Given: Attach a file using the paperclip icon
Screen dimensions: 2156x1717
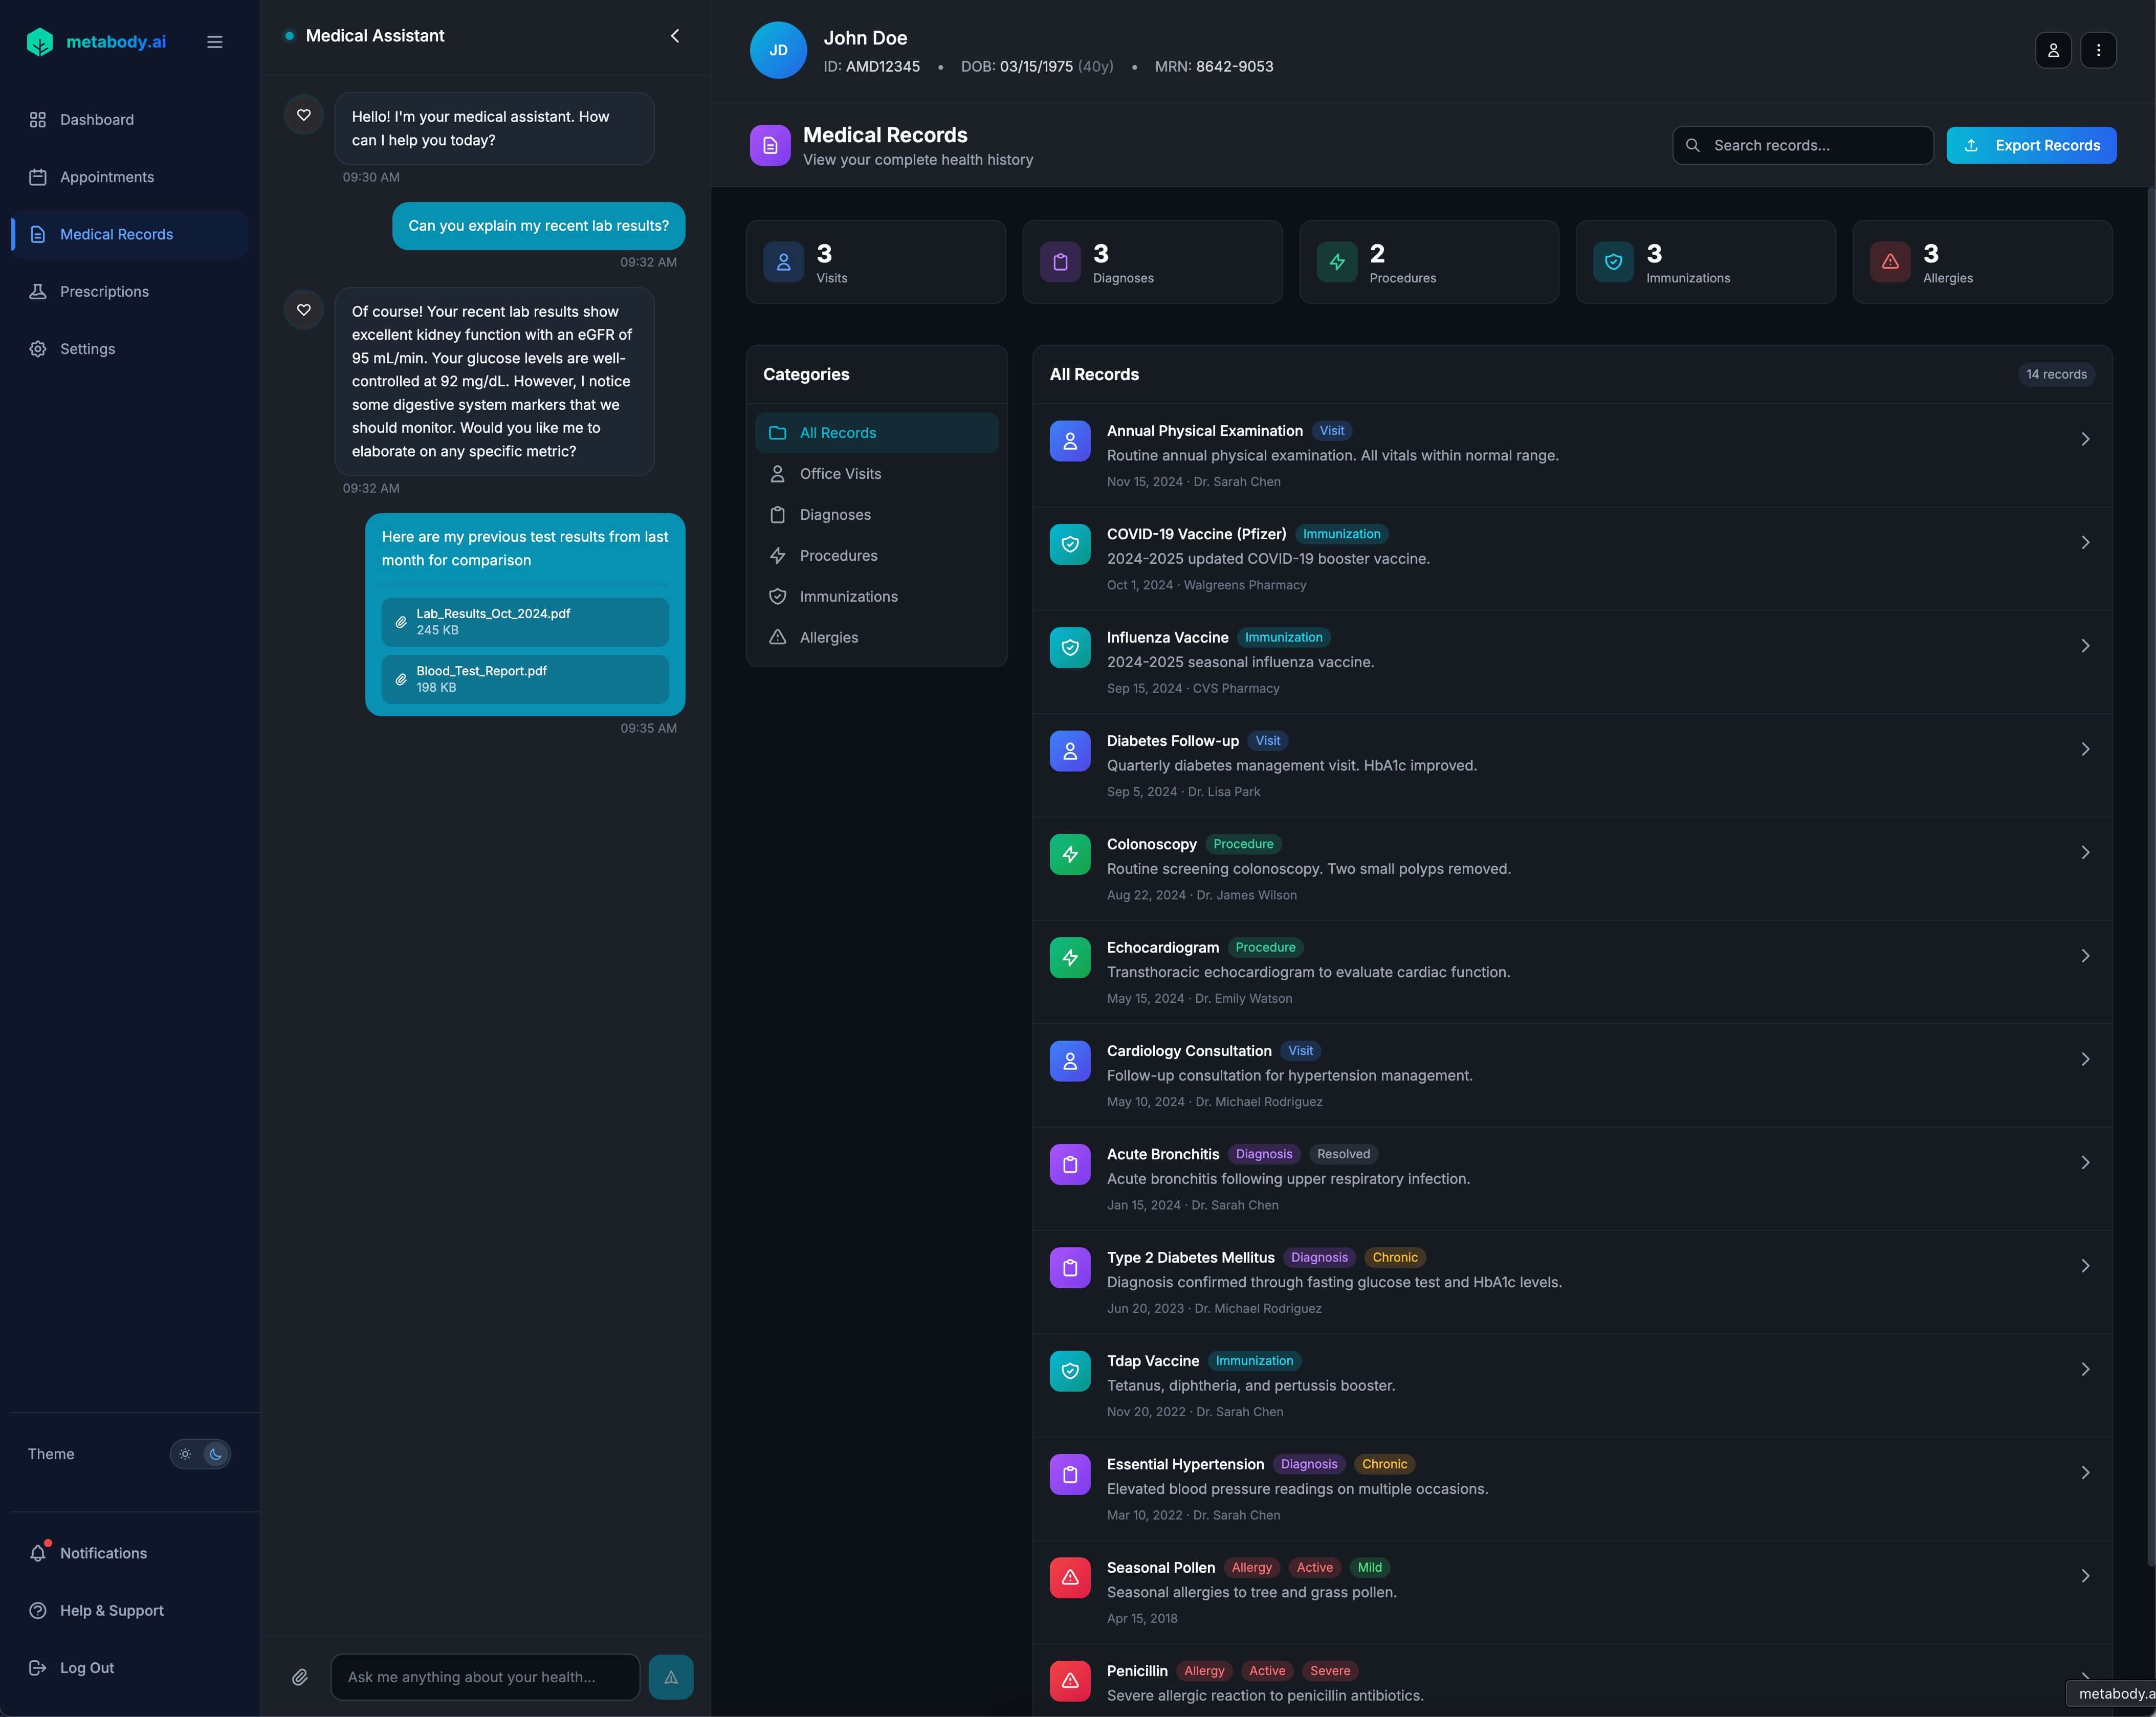Looking at the screenshot, I should [x=300, y=1677].
